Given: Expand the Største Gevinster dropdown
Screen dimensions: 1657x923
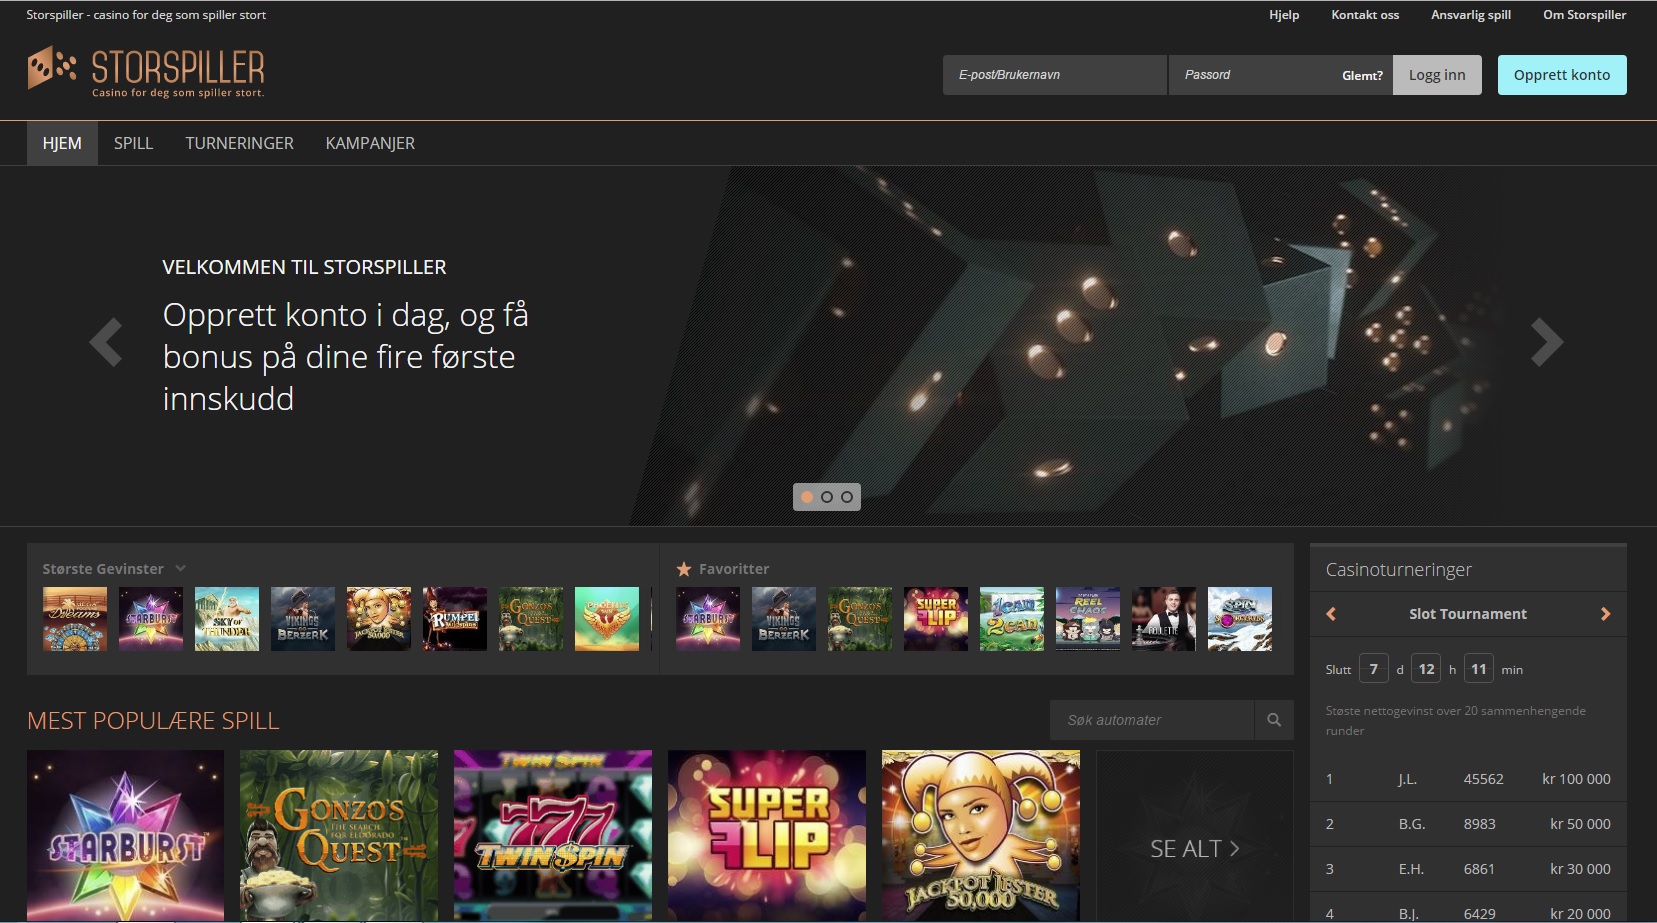Looking at the screenshot, I should [x=180, y=569].
